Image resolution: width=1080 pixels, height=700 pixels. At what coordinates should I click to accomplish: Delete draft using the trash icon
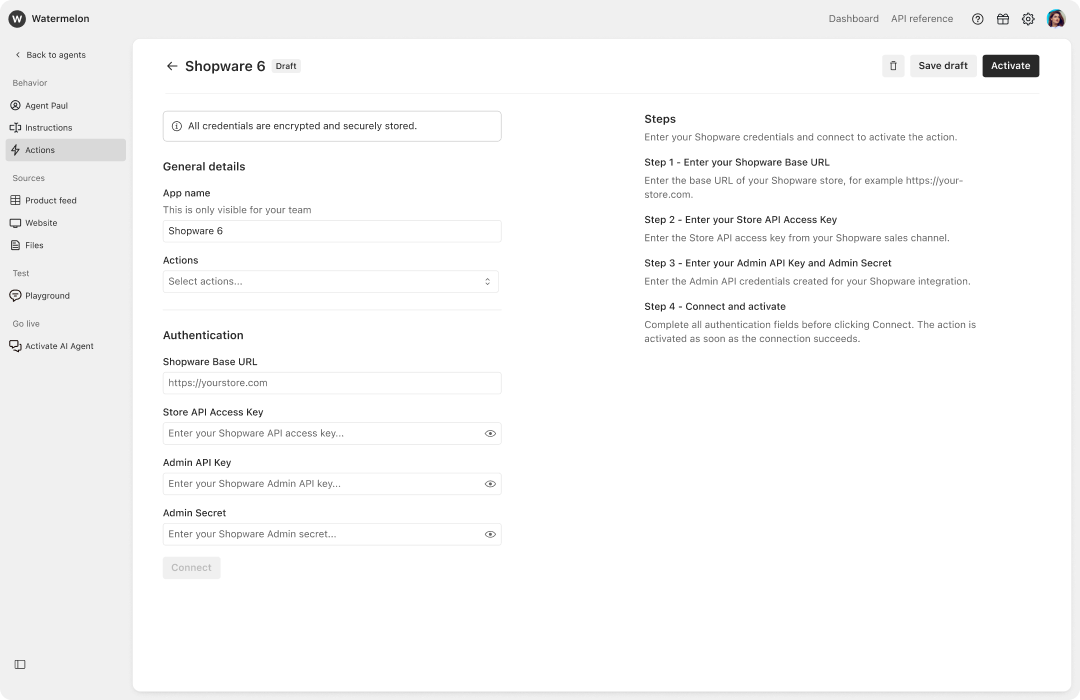tap(893, 66)
